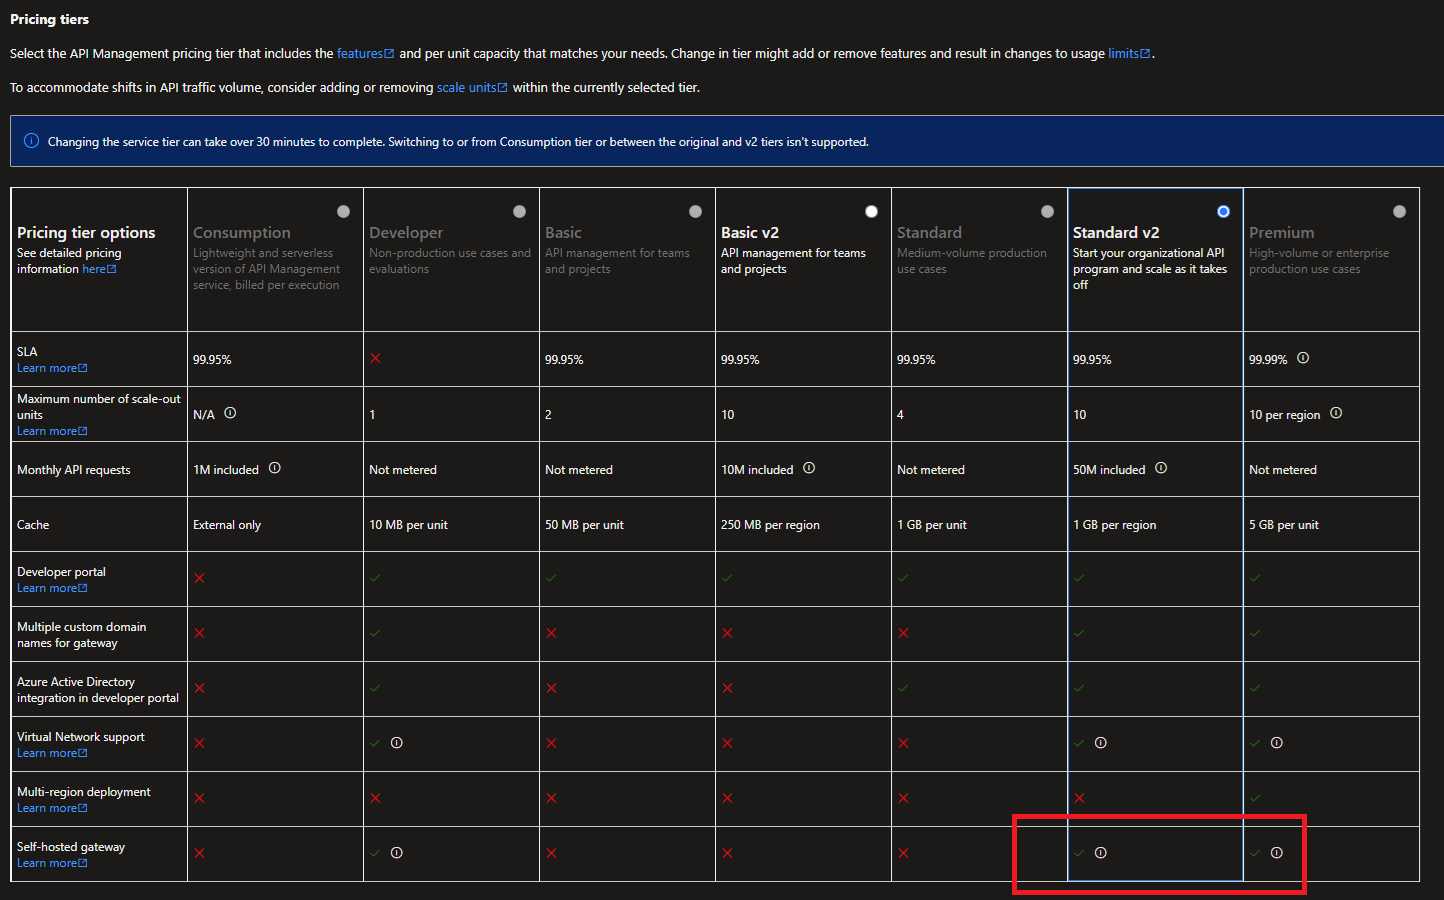
Task: Click green check for Standard Azure Active Directory
Action: pyautogui.click(x=903, y=688)
